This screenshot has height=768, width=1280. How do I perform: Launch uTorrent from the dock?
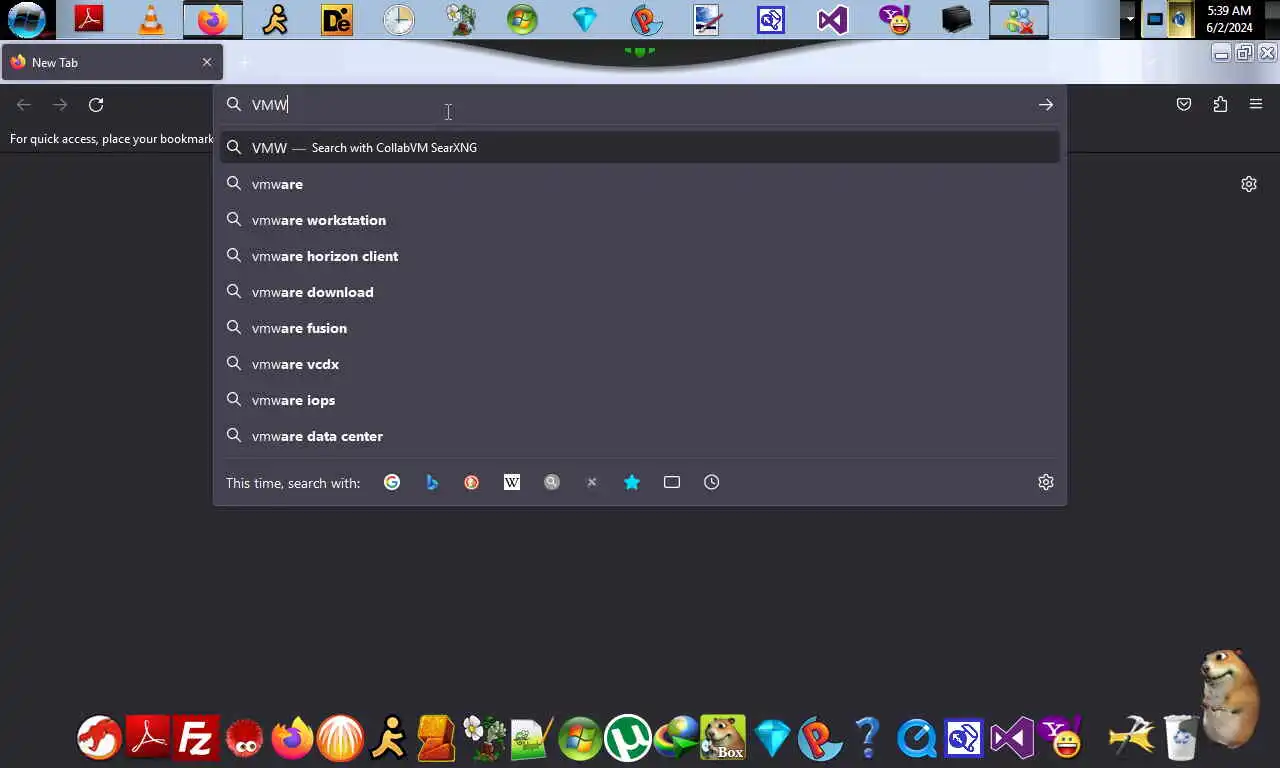pos(628,739)
